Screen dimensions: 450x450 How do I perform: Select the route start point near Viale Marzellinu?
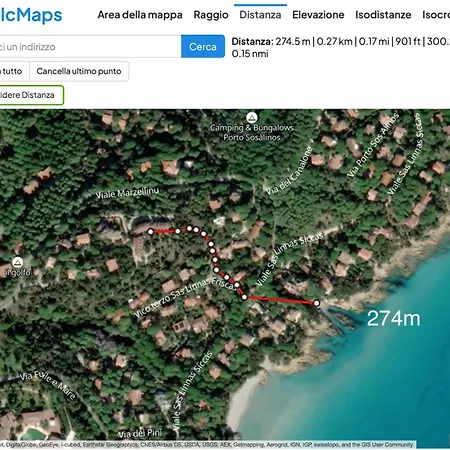tap(151, 231)
